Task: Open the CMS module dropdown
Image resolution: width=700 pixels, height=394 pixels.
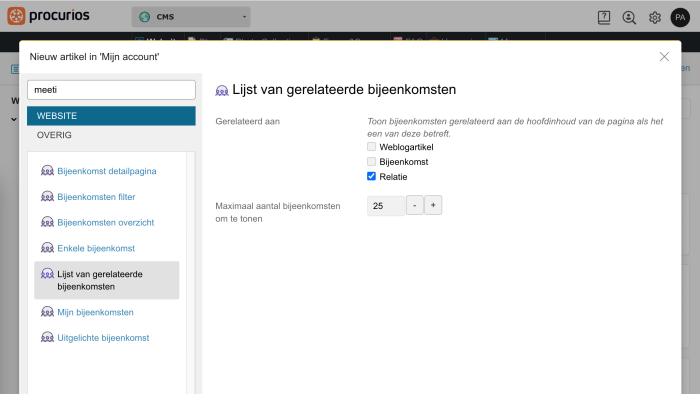Action: tap(191, 17)
